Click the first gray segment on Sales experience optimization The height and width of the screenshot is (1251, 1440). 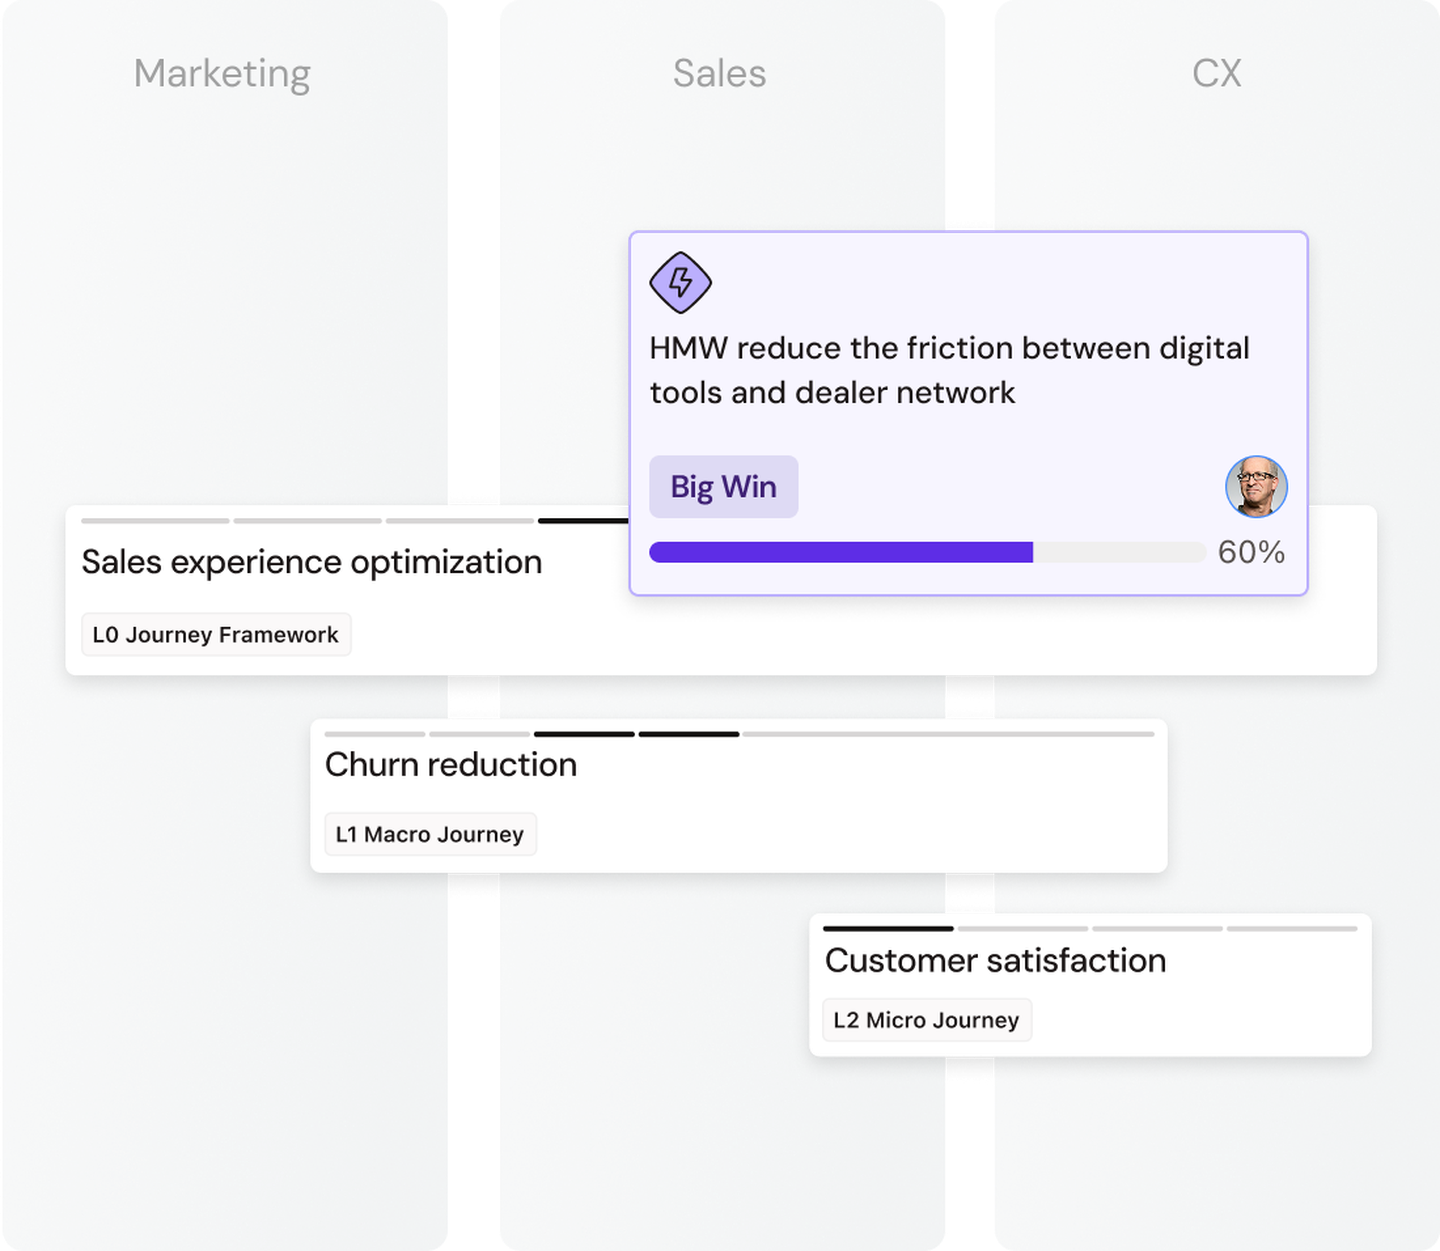pyautogui.click(x=154, y=521)
